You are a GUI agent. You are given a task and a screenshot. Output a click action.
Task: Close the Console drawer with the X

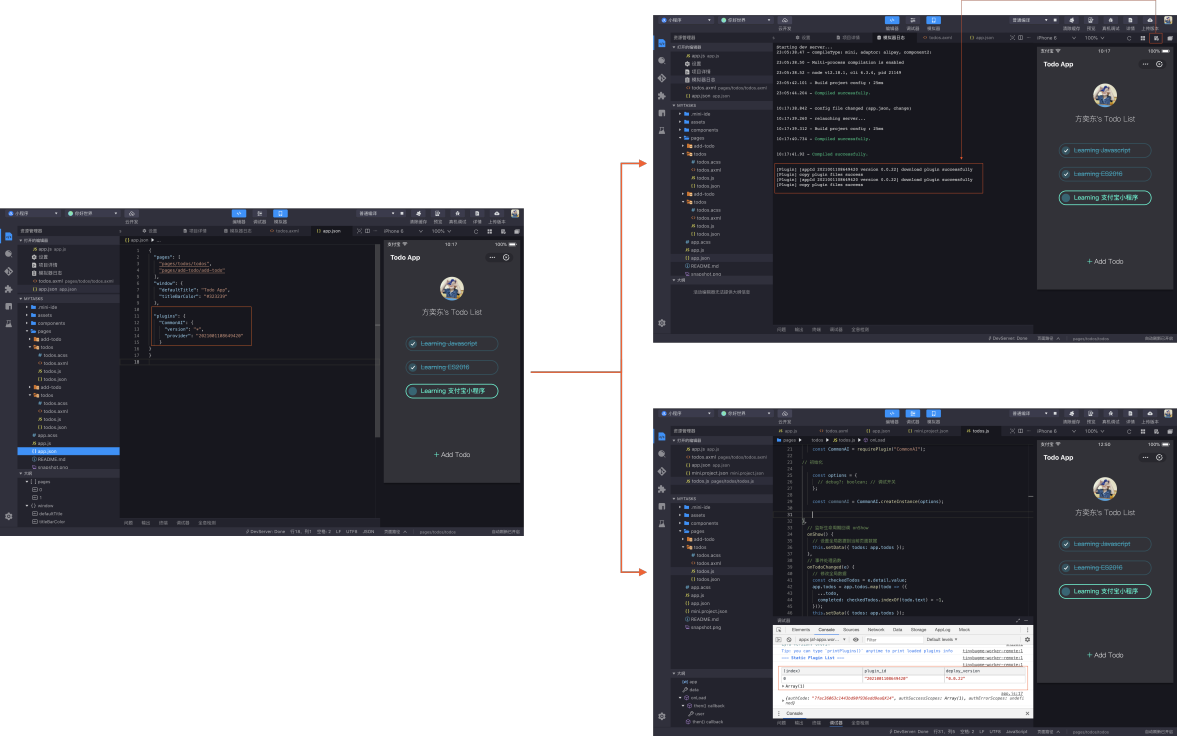pos(1028,713)
